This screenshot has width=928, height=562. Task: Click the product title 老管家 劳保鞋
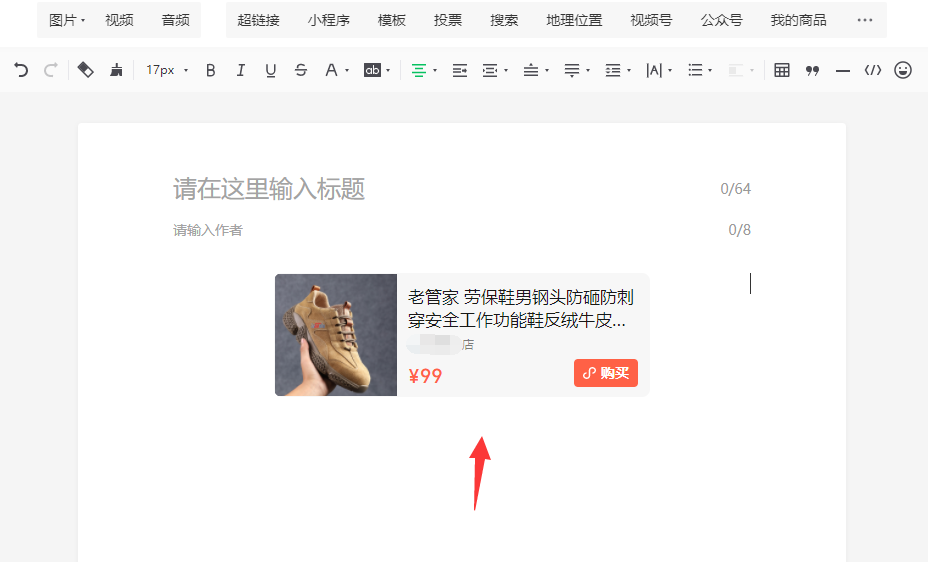(x=521, y=308)
